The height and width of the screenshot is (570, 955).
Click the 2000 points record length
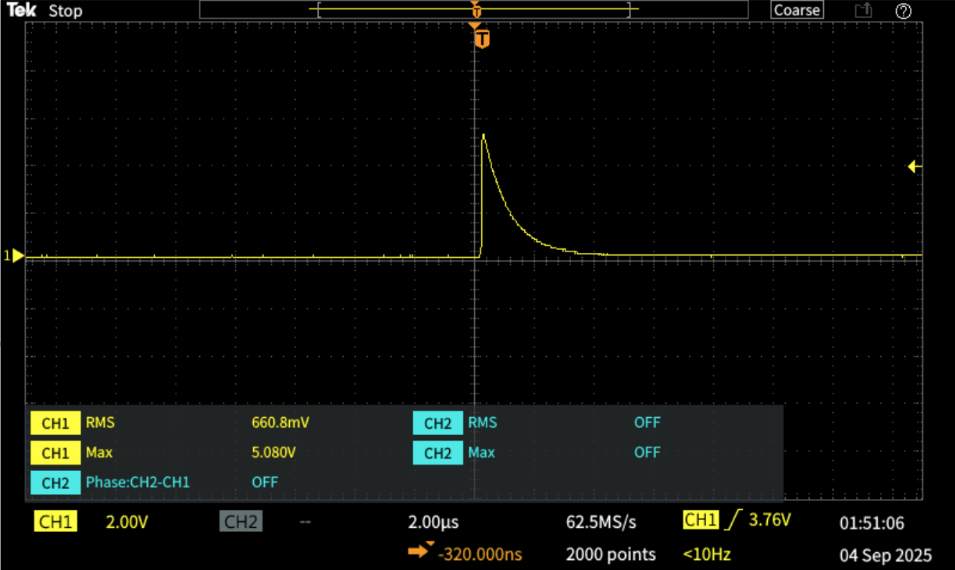point(610,554)
